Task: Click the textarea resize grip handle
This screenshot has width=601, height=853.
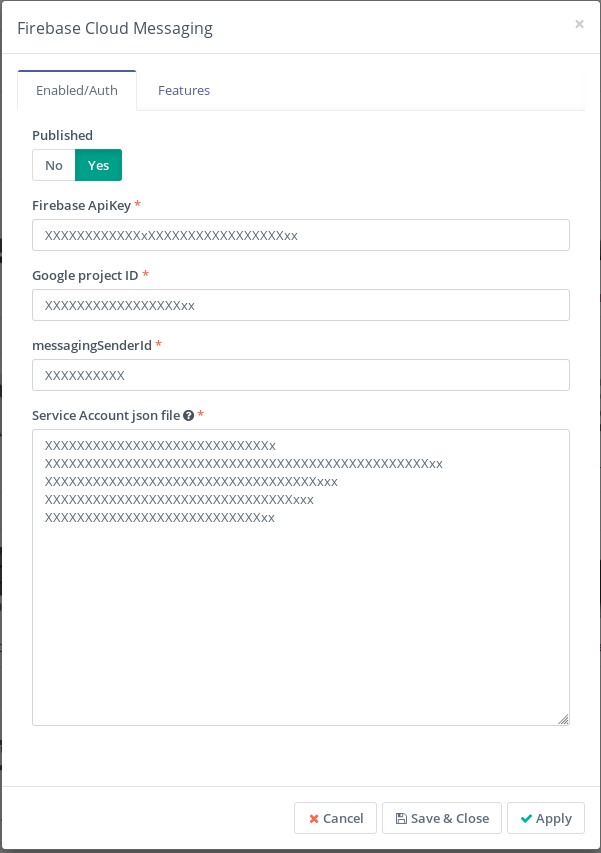Action: [x=563, y=719]
